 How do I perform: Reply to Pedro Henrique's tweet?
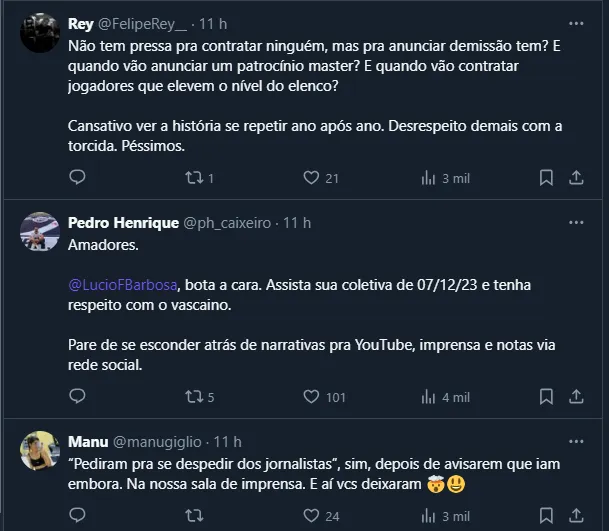coord(77,397)
